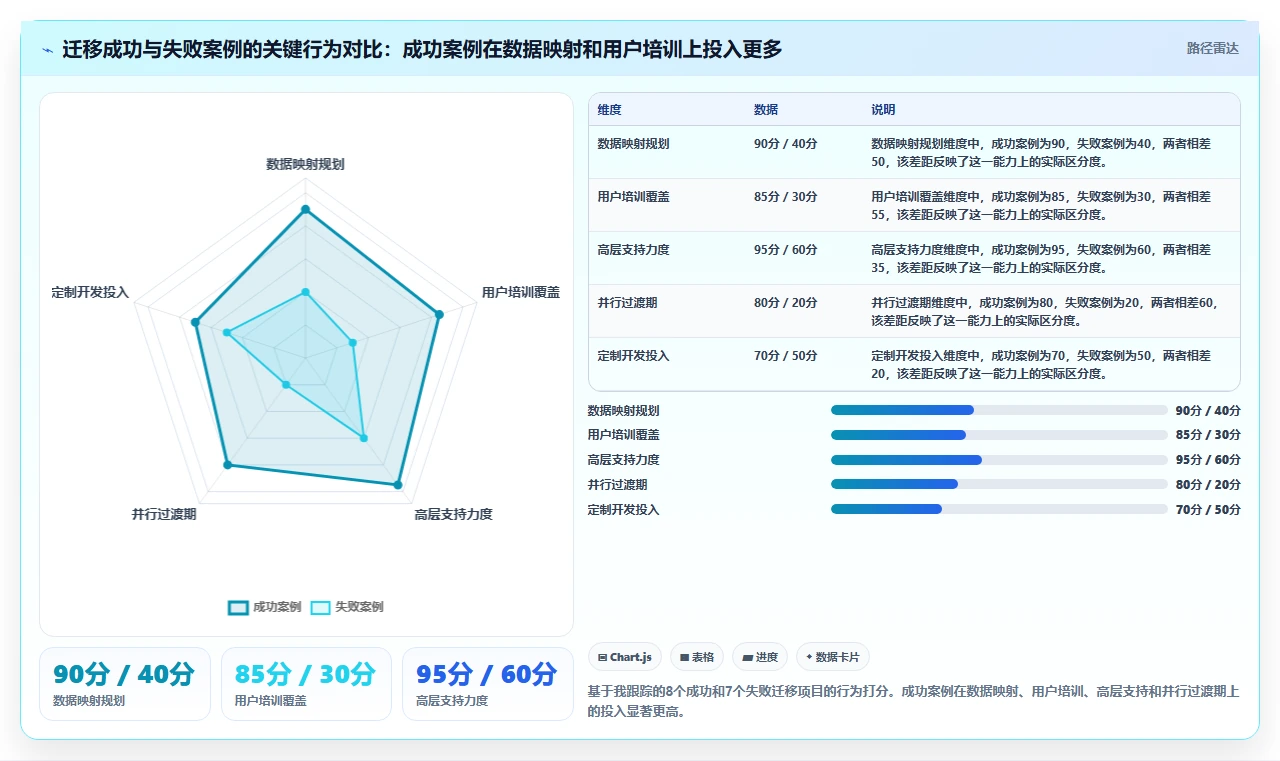Select 用户培训覆盖 table row name
The width and height of the screenshot is (1280, 761).
(x=633, y=197)
